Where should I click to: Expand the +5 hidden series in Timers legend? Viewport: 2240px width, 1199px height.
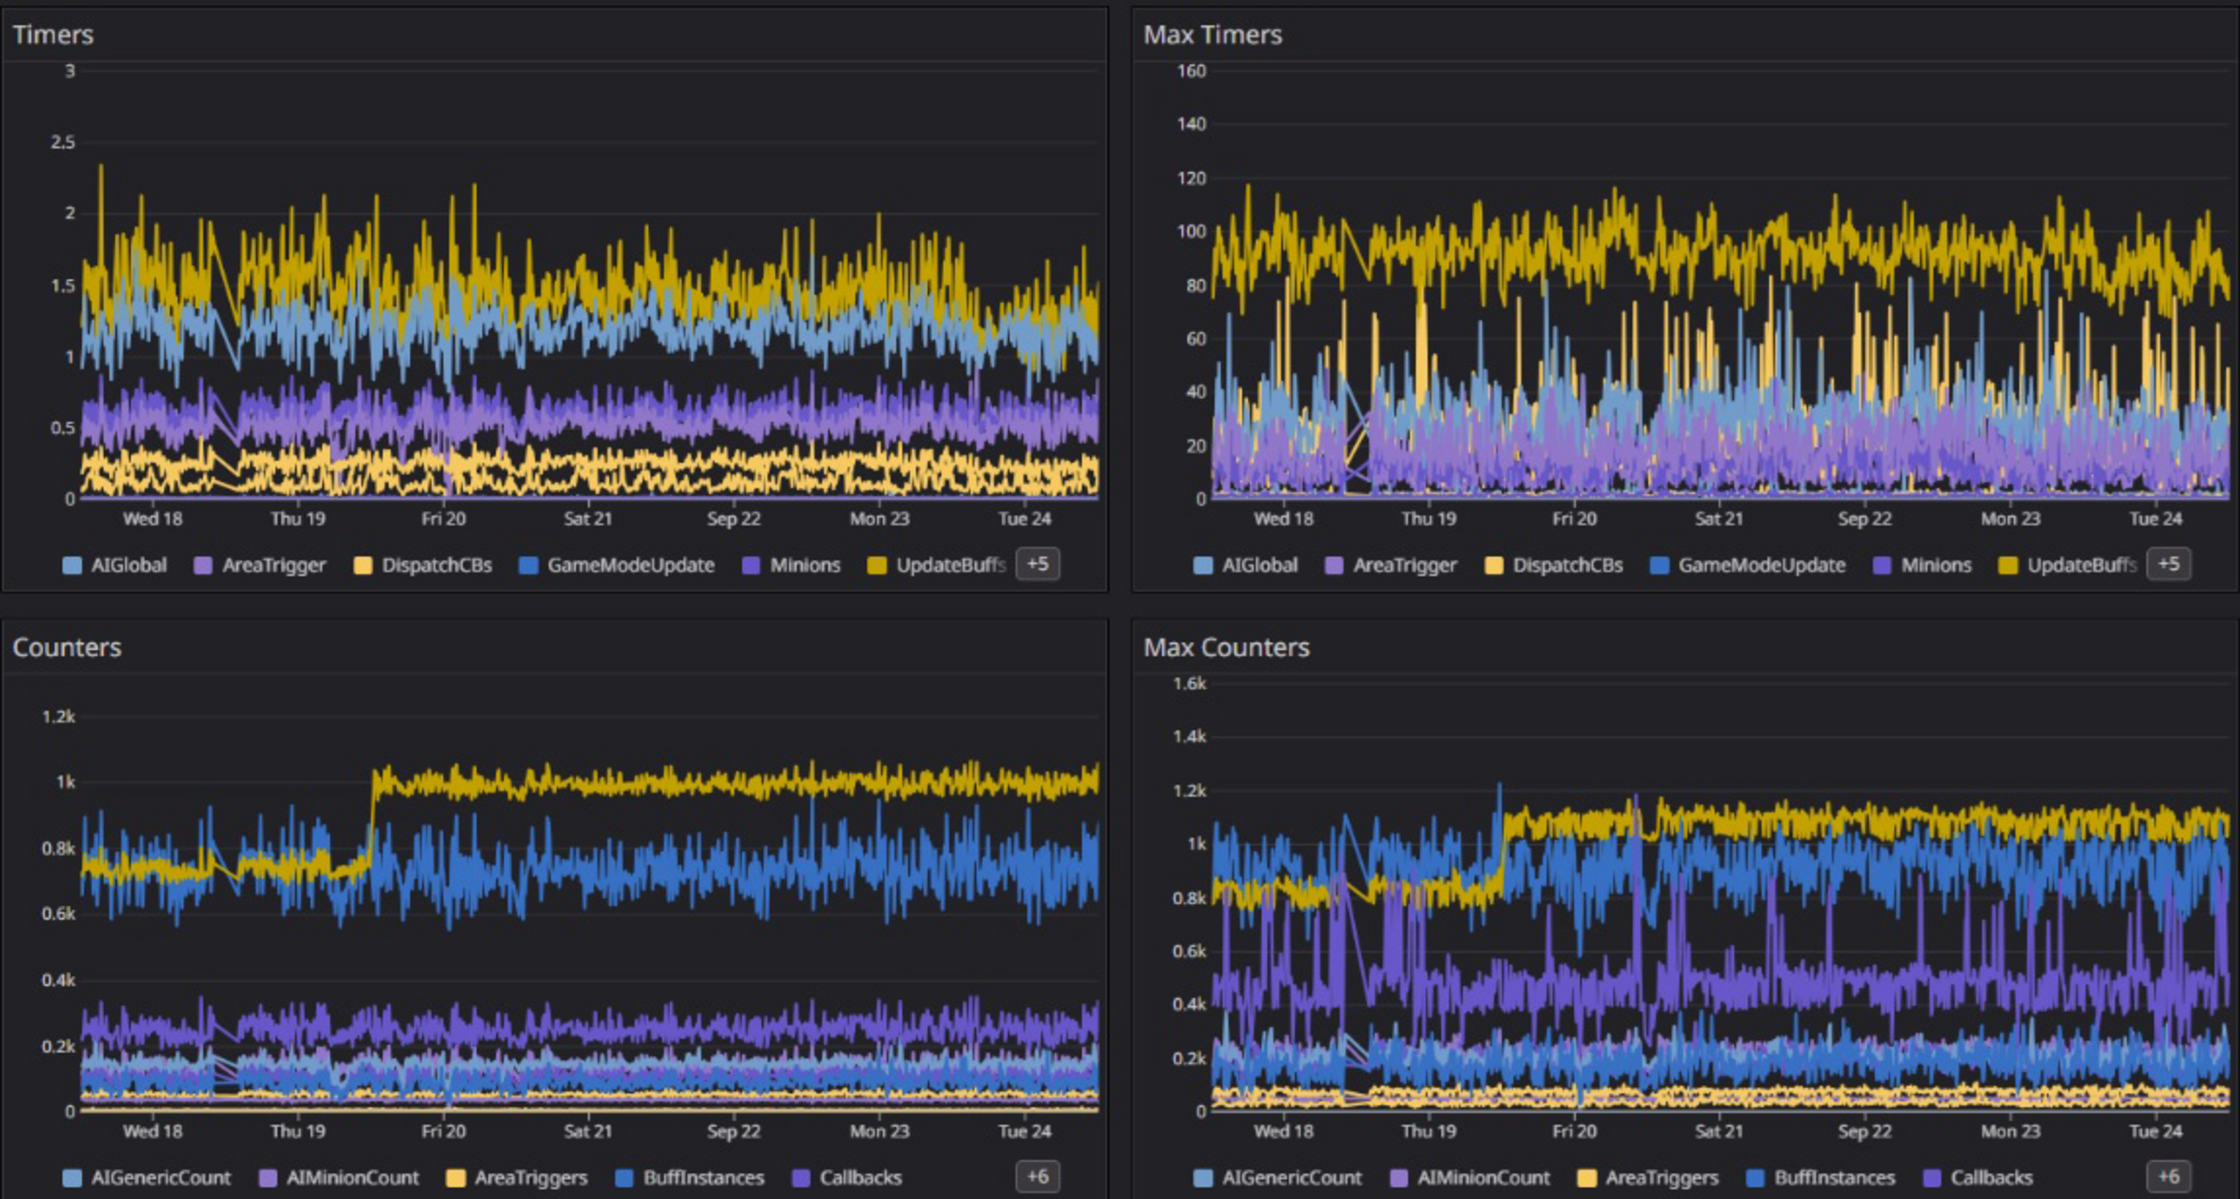pos(1037,563)
